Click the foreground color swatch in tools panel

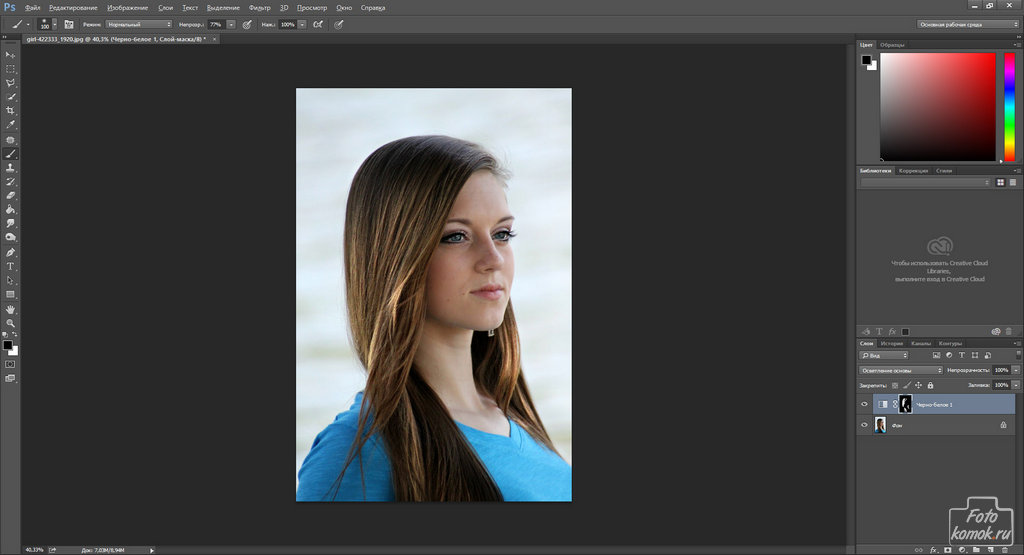(x=7, y=345)
